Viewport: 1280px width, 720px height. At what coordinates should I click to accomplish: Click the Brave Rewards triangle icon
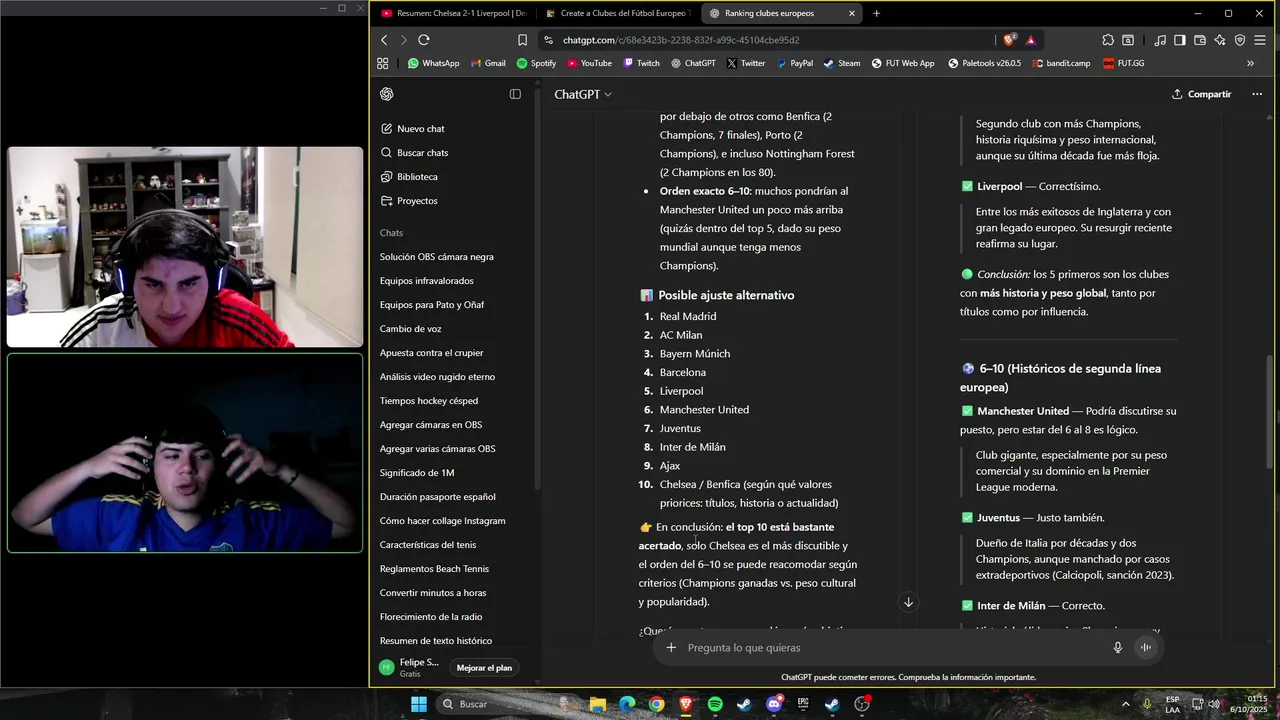point(1031,40)
